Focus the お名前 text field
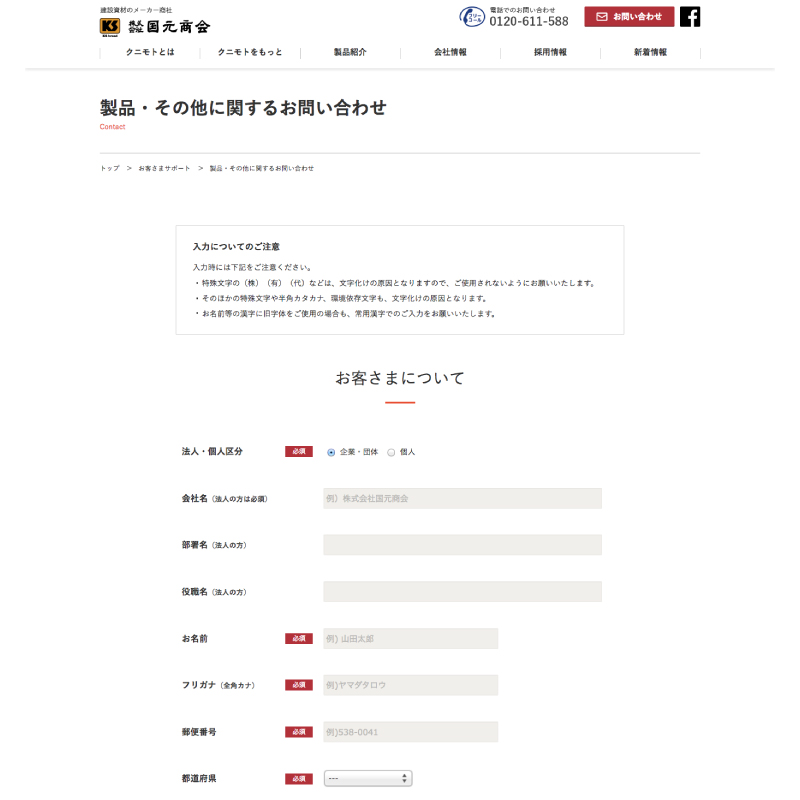This screenshot has height=800, width=800. tap(411, 638)
